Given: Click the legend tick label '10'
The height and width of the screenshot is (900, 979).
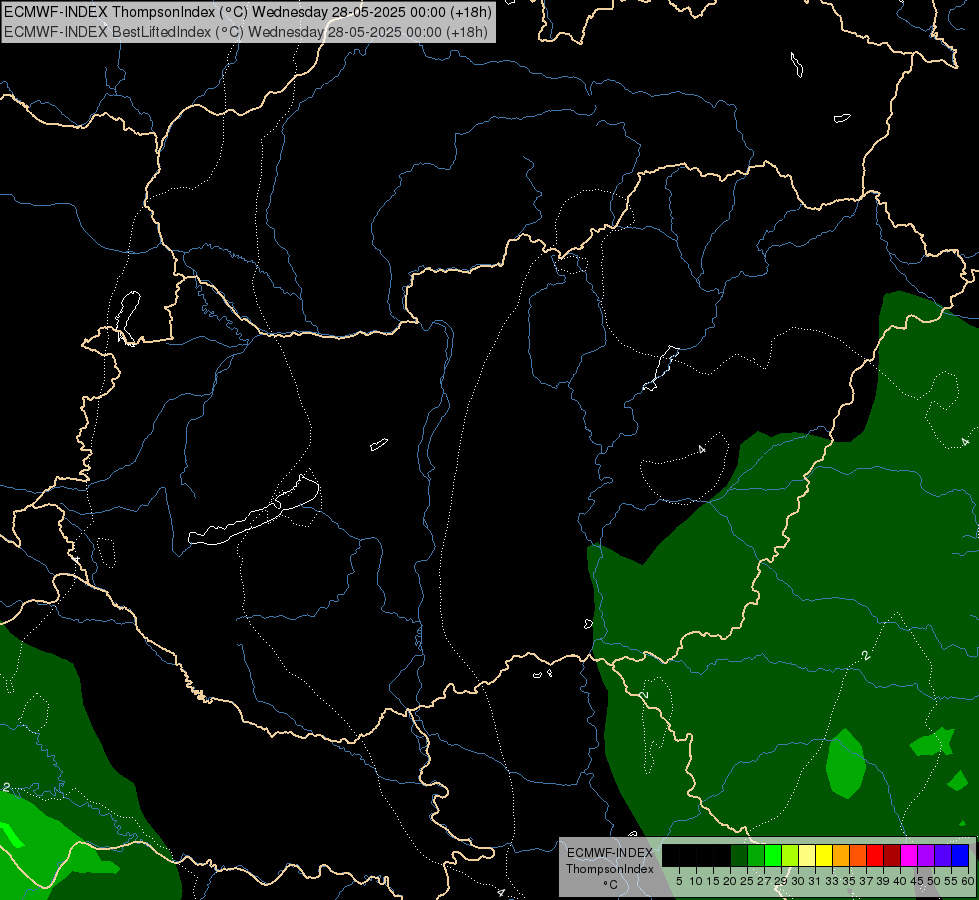Looking at the screenshot, I should pos(696,881).
